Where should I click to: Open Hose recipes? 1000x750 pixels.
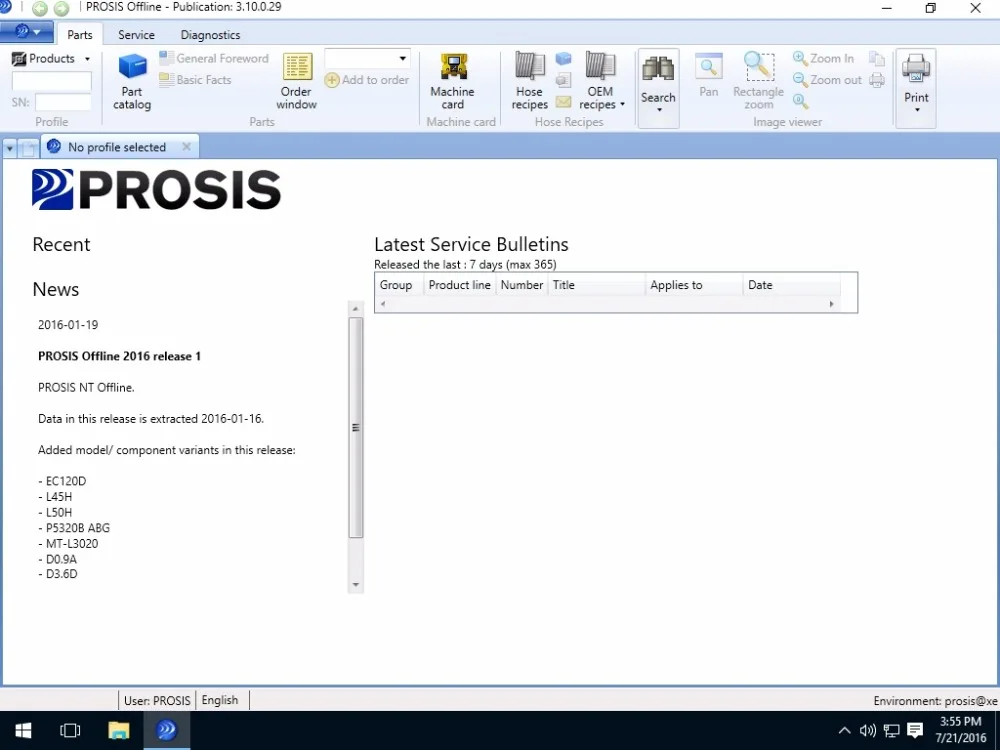coord(529,82)
